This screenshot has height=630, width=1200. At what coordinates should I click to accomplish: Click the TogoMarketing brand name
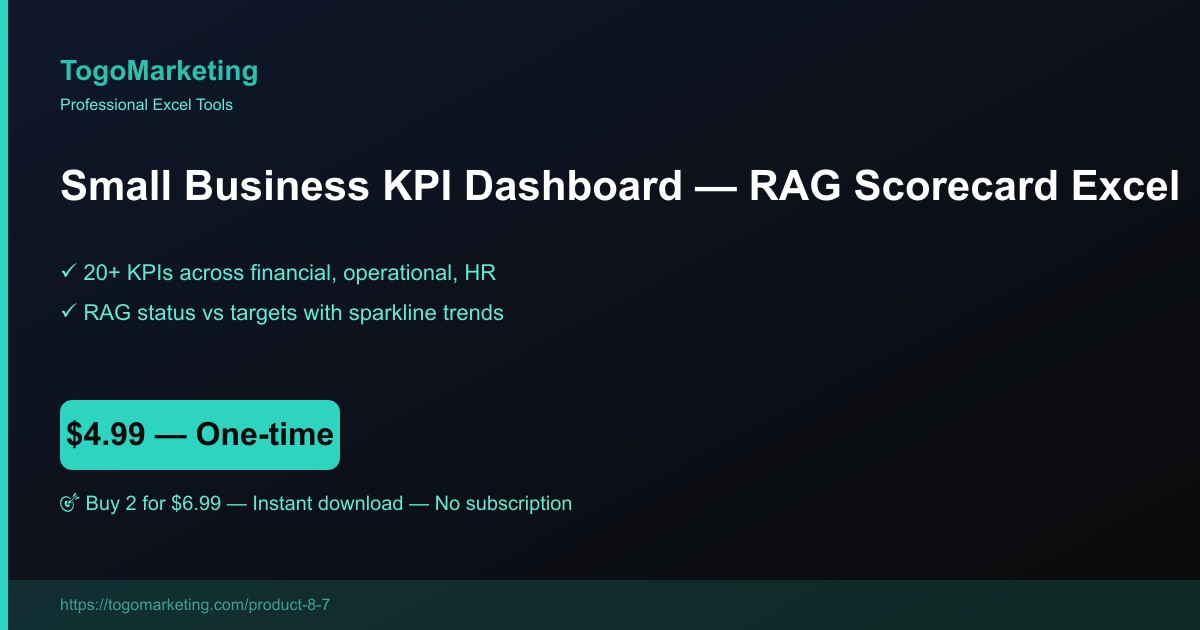point(159,71)
